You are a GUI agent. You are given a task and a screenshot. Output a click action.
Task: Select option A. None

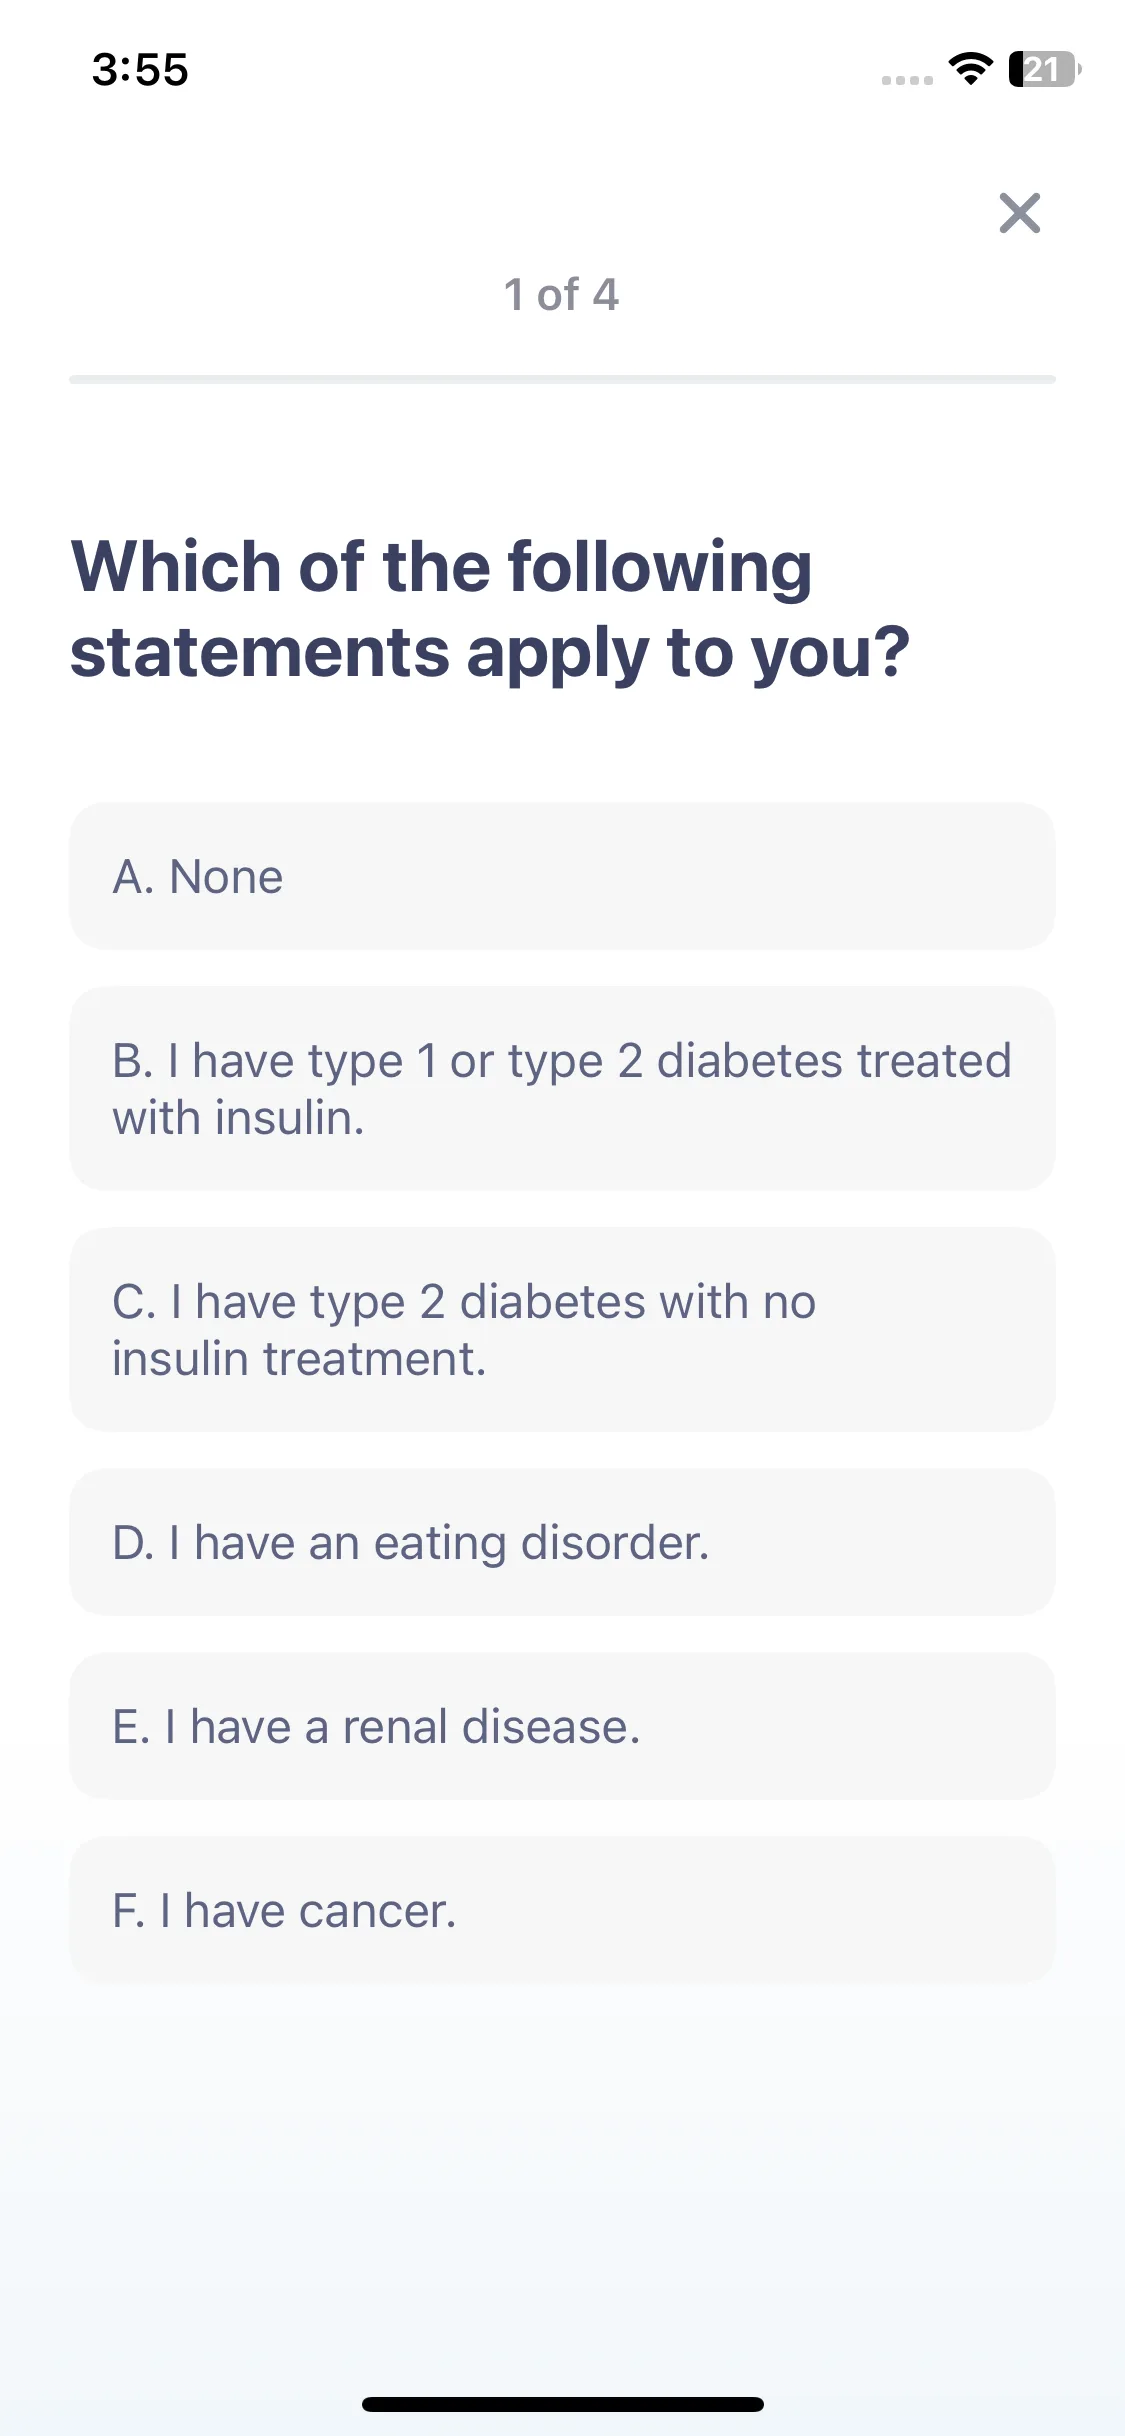(562, 876)
